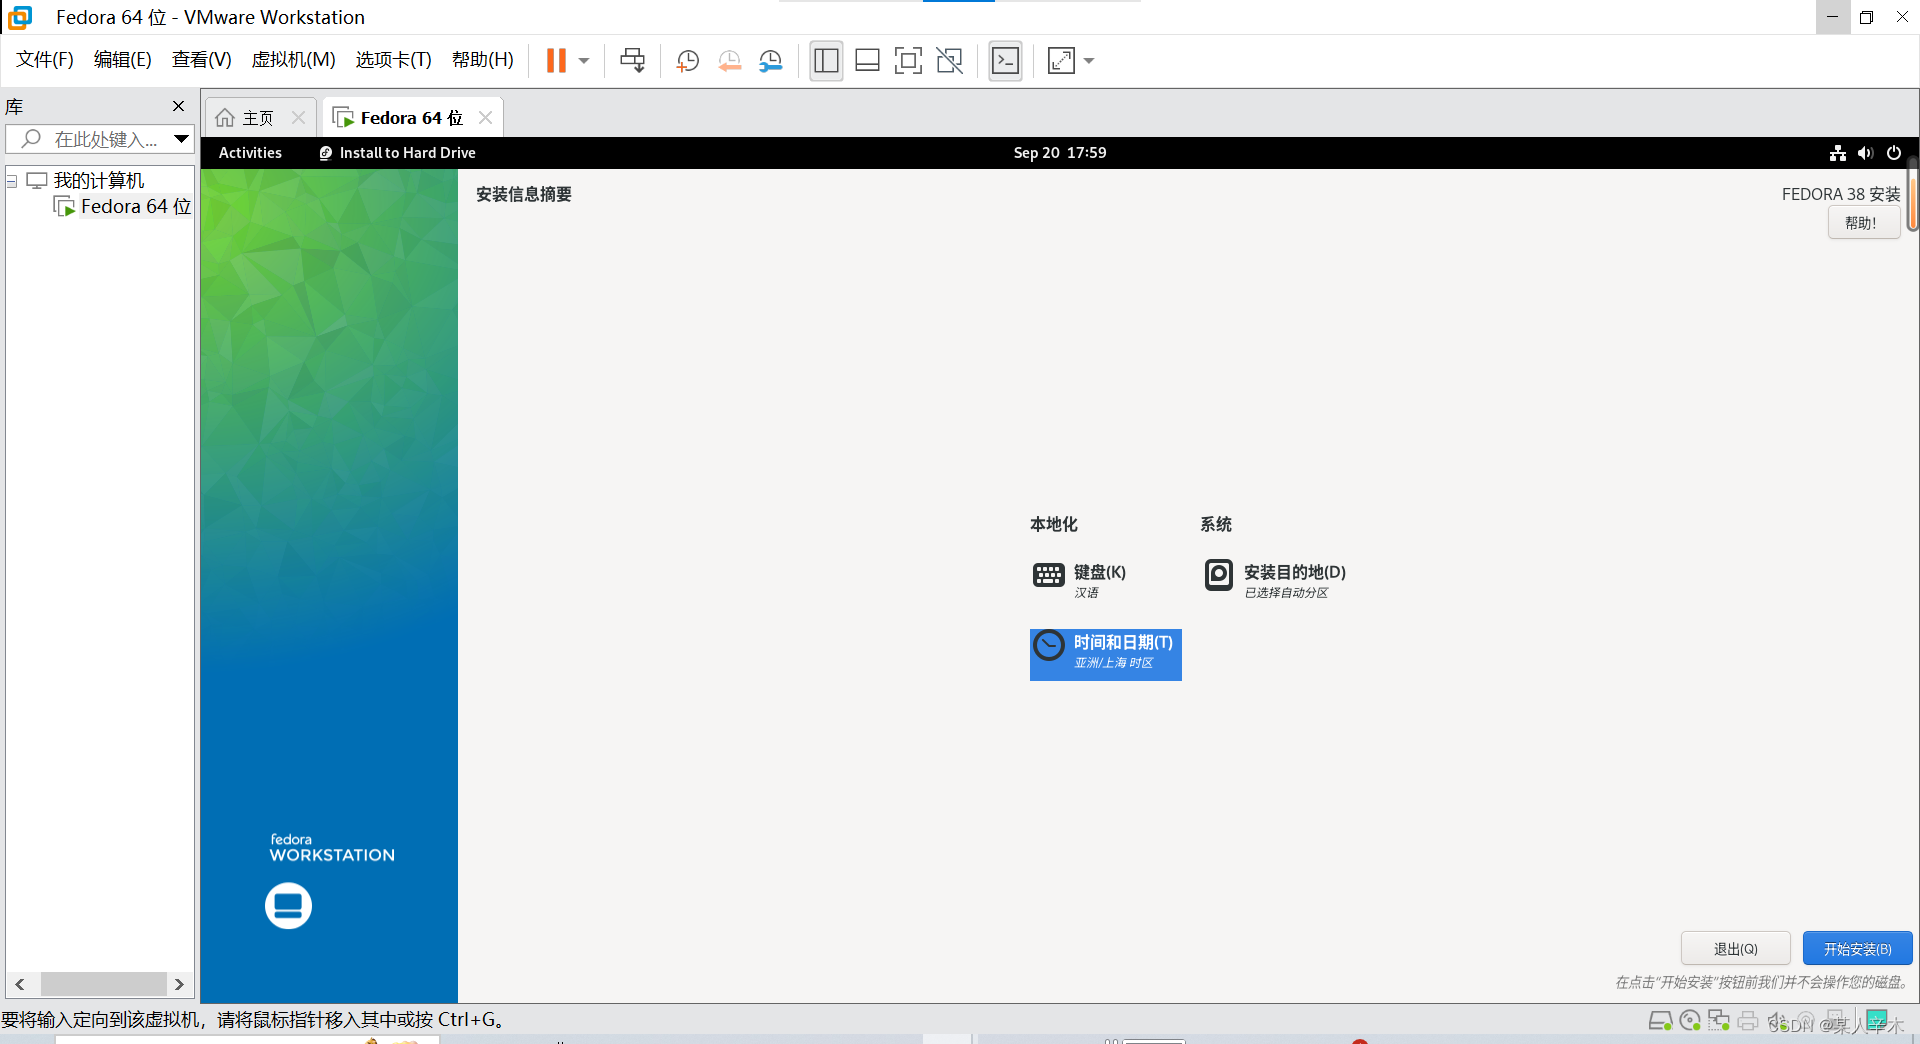
Task: Expand the suspend button dropdown arrow
Action: (583, 61)
